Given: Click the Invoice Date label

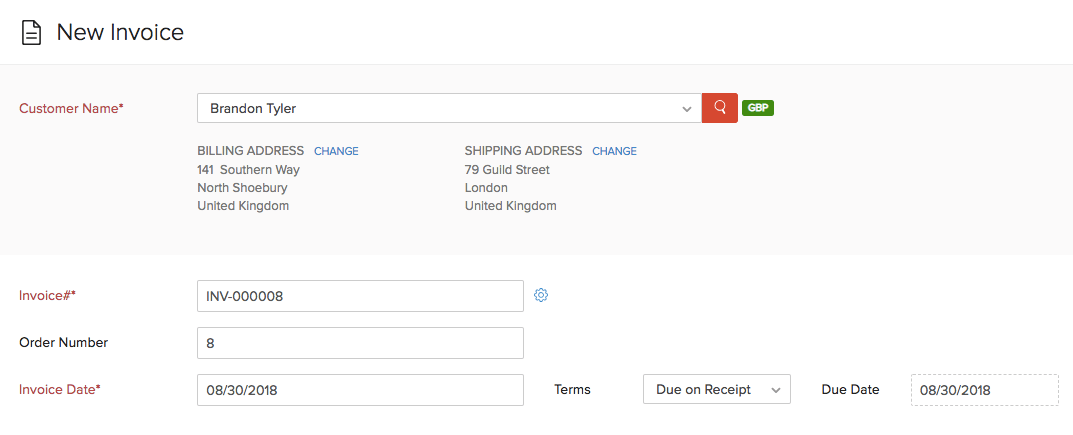Looking at the screenshot, I should coord(60,389).
